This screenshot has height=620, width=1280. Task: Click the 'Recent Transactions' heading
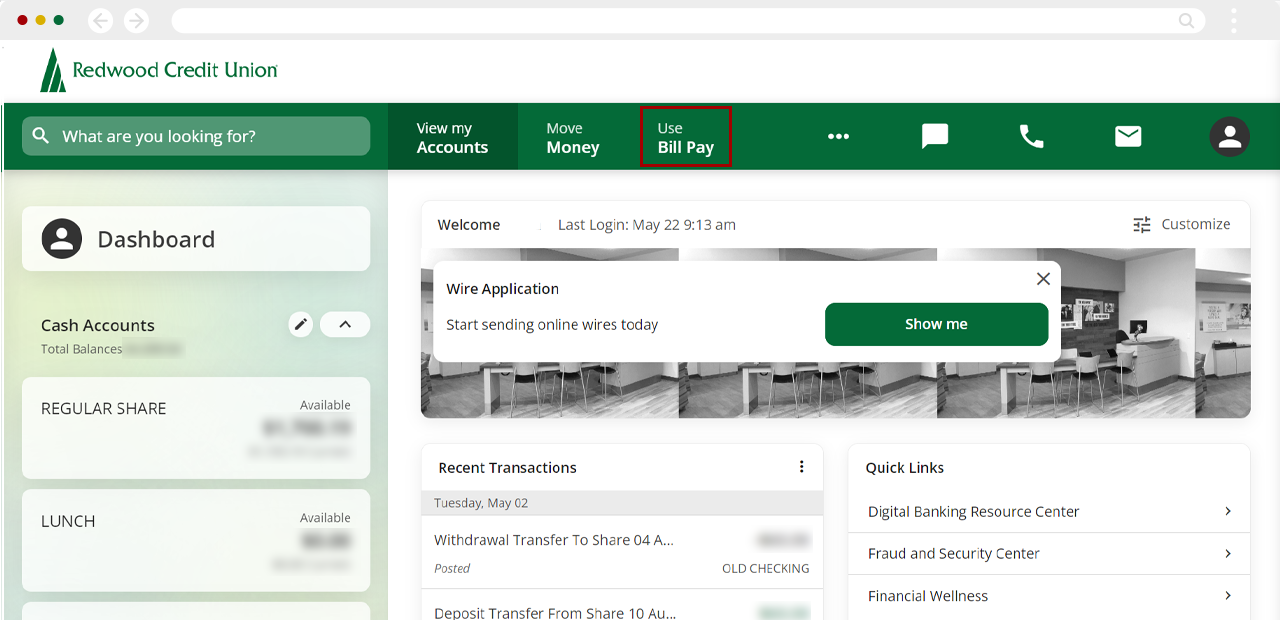pyautogui.click(x=508, y=467)
